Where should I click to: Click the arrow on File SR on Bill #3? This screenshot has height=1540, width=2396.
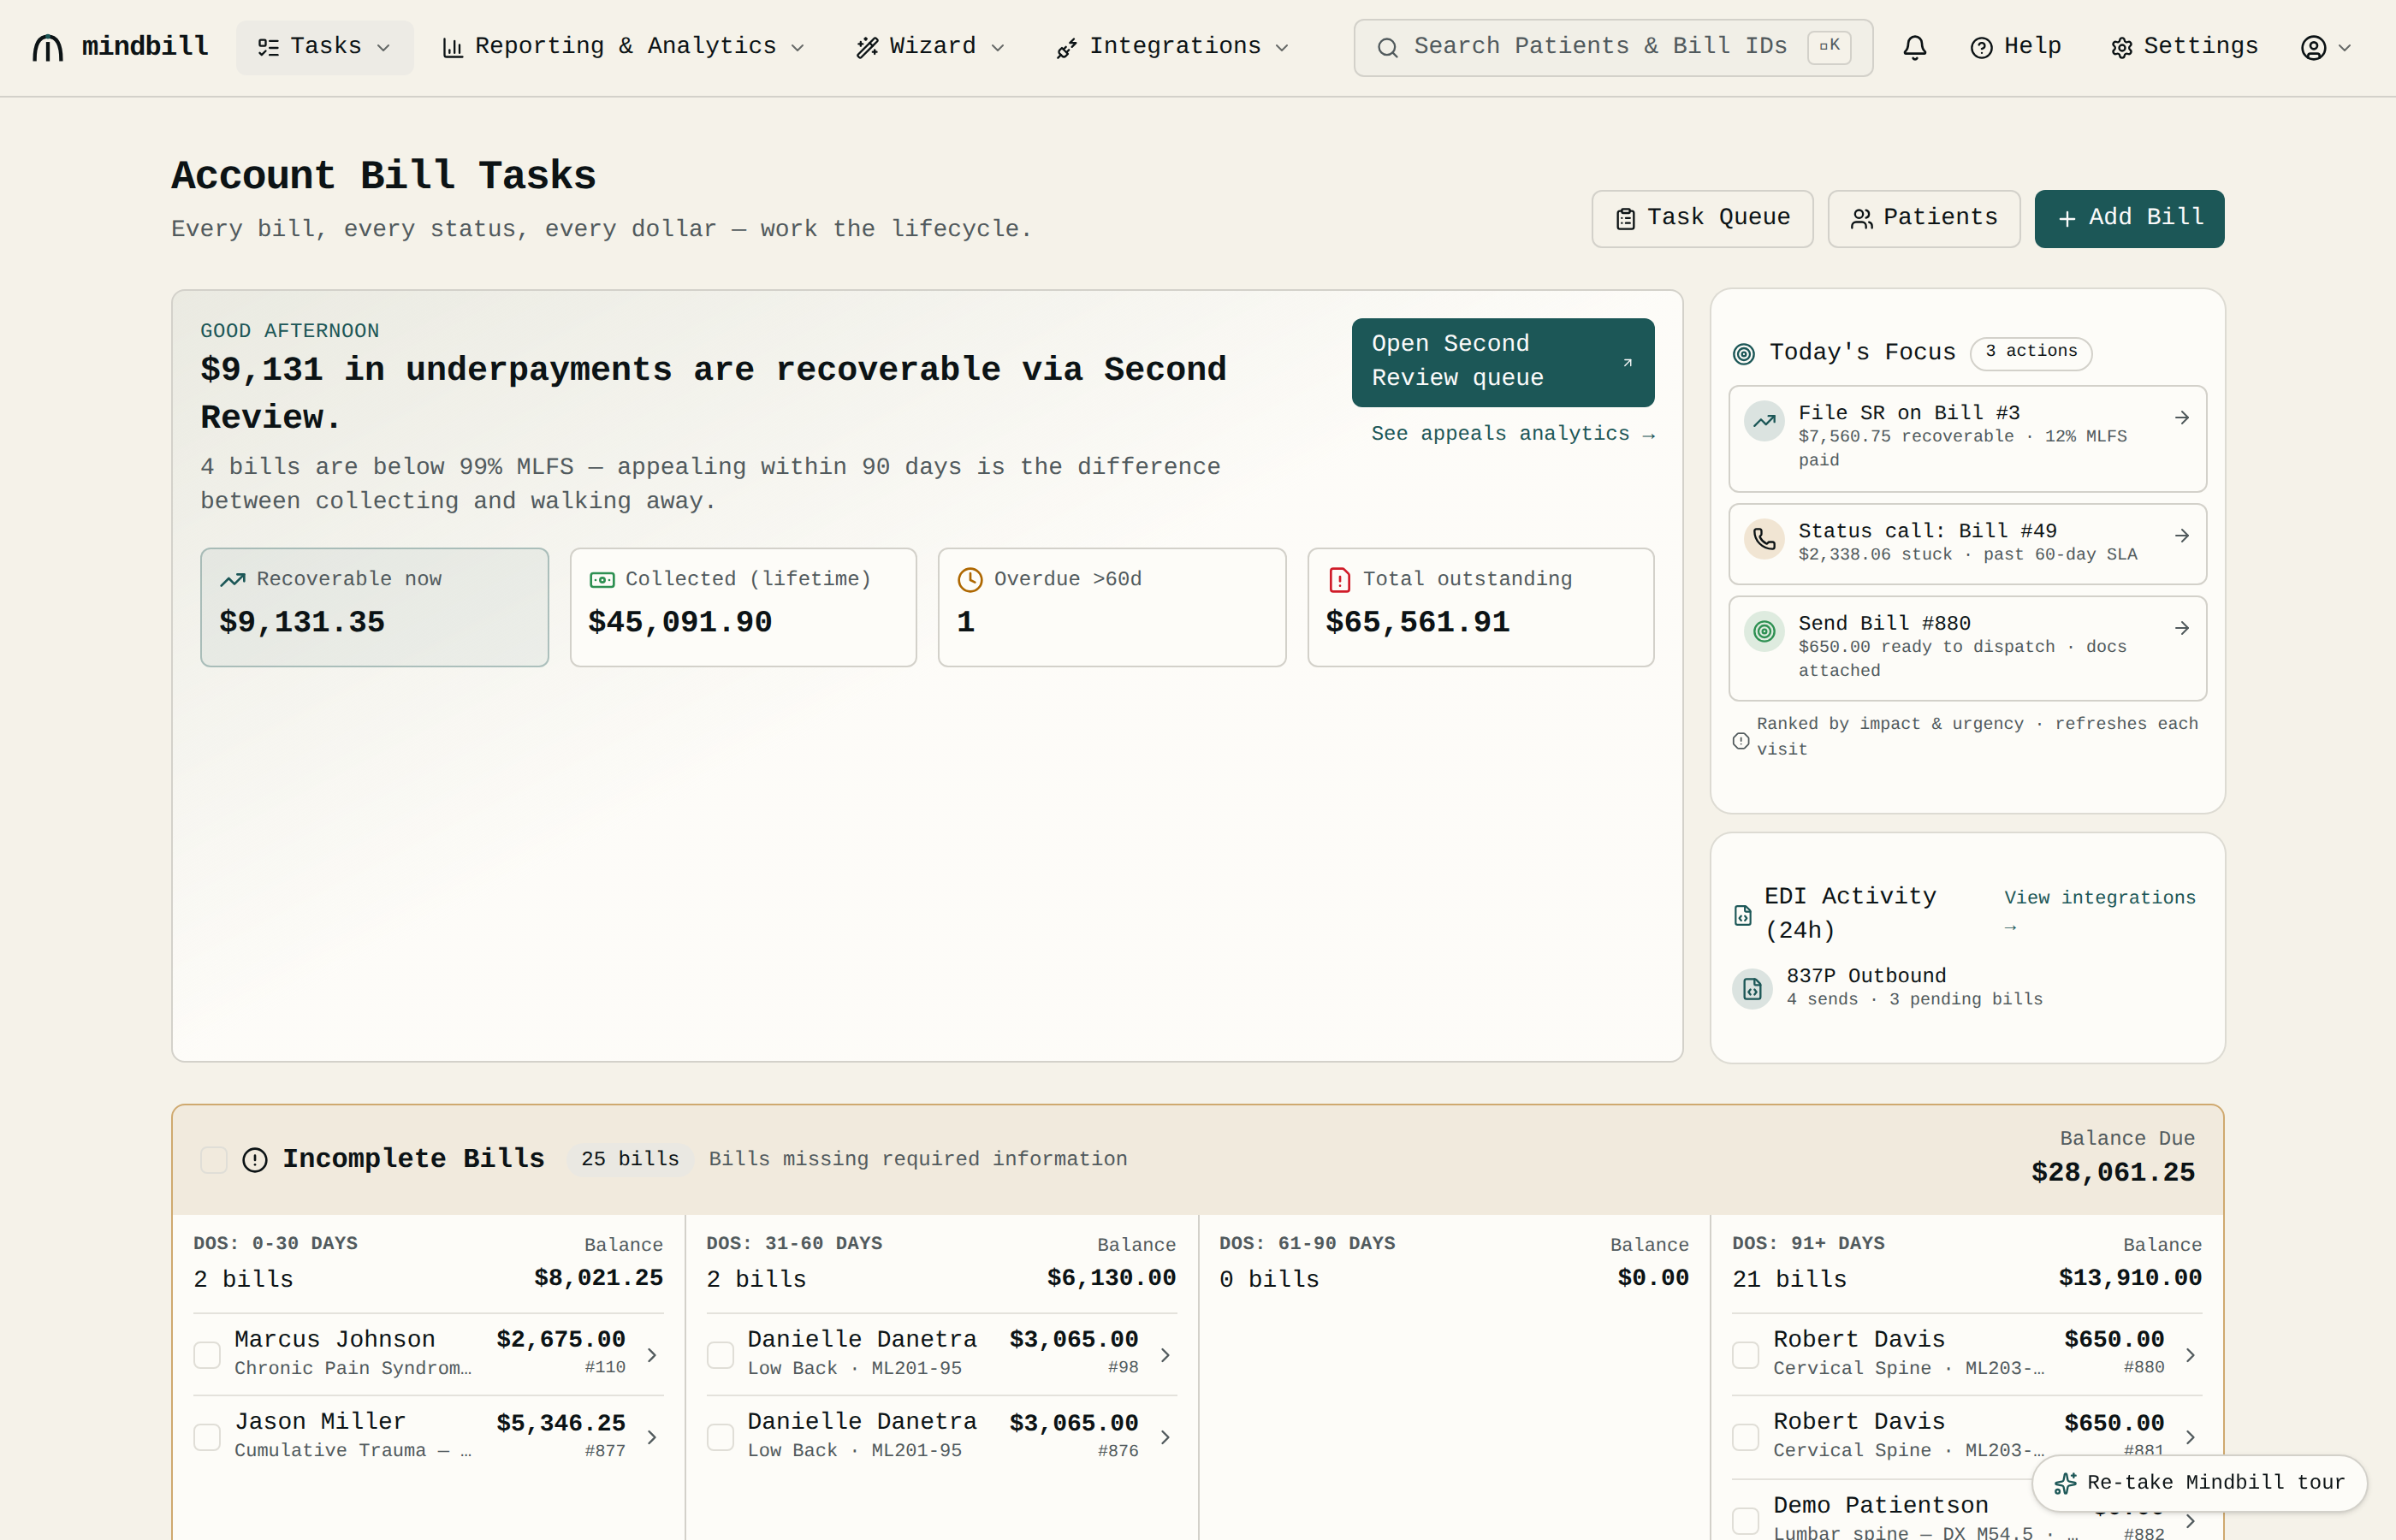[2181, 418]
